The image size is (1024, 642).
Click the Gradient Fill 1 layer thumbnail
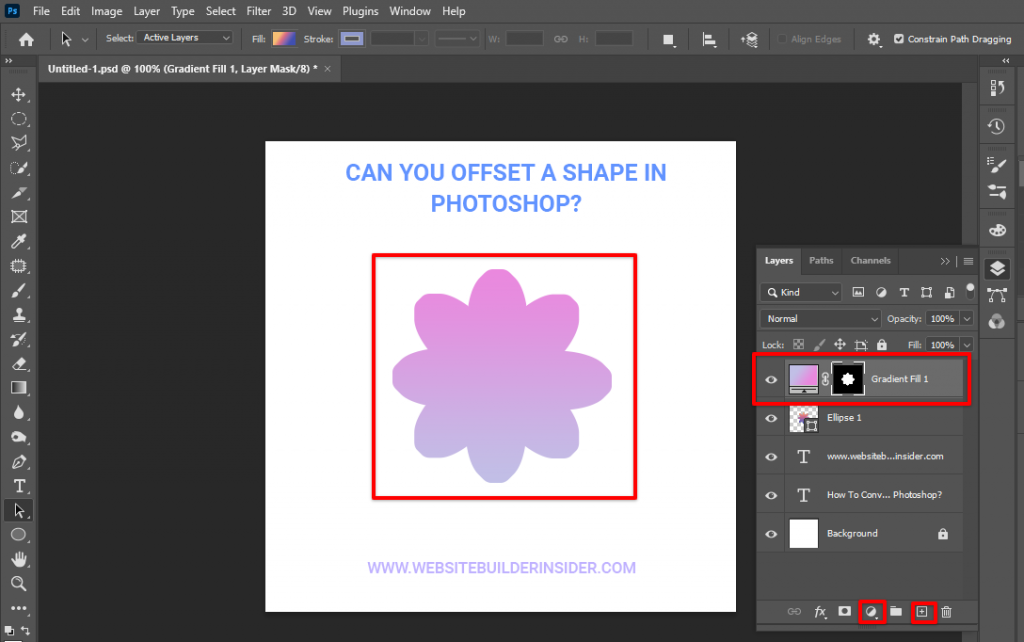pos(805,378)
